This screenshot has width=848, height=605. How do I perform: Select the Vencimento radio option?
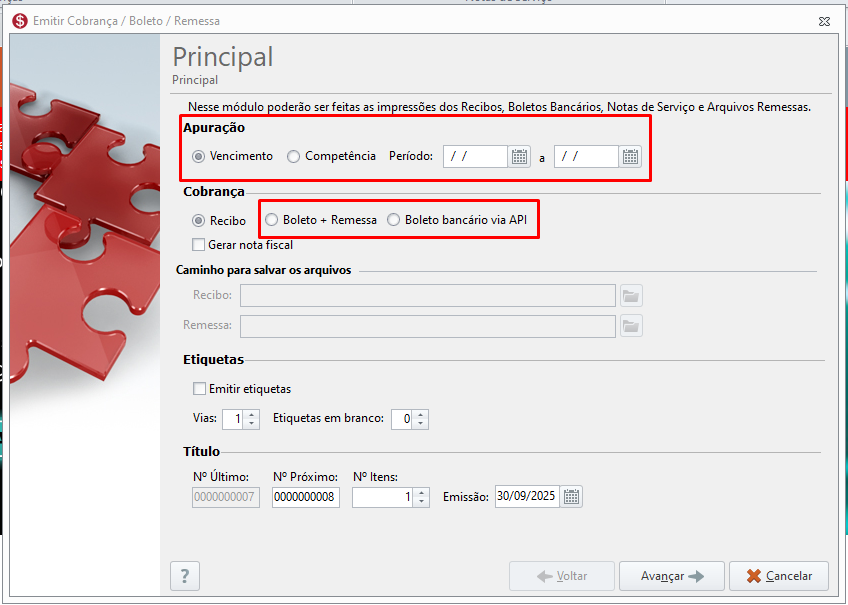233,156
